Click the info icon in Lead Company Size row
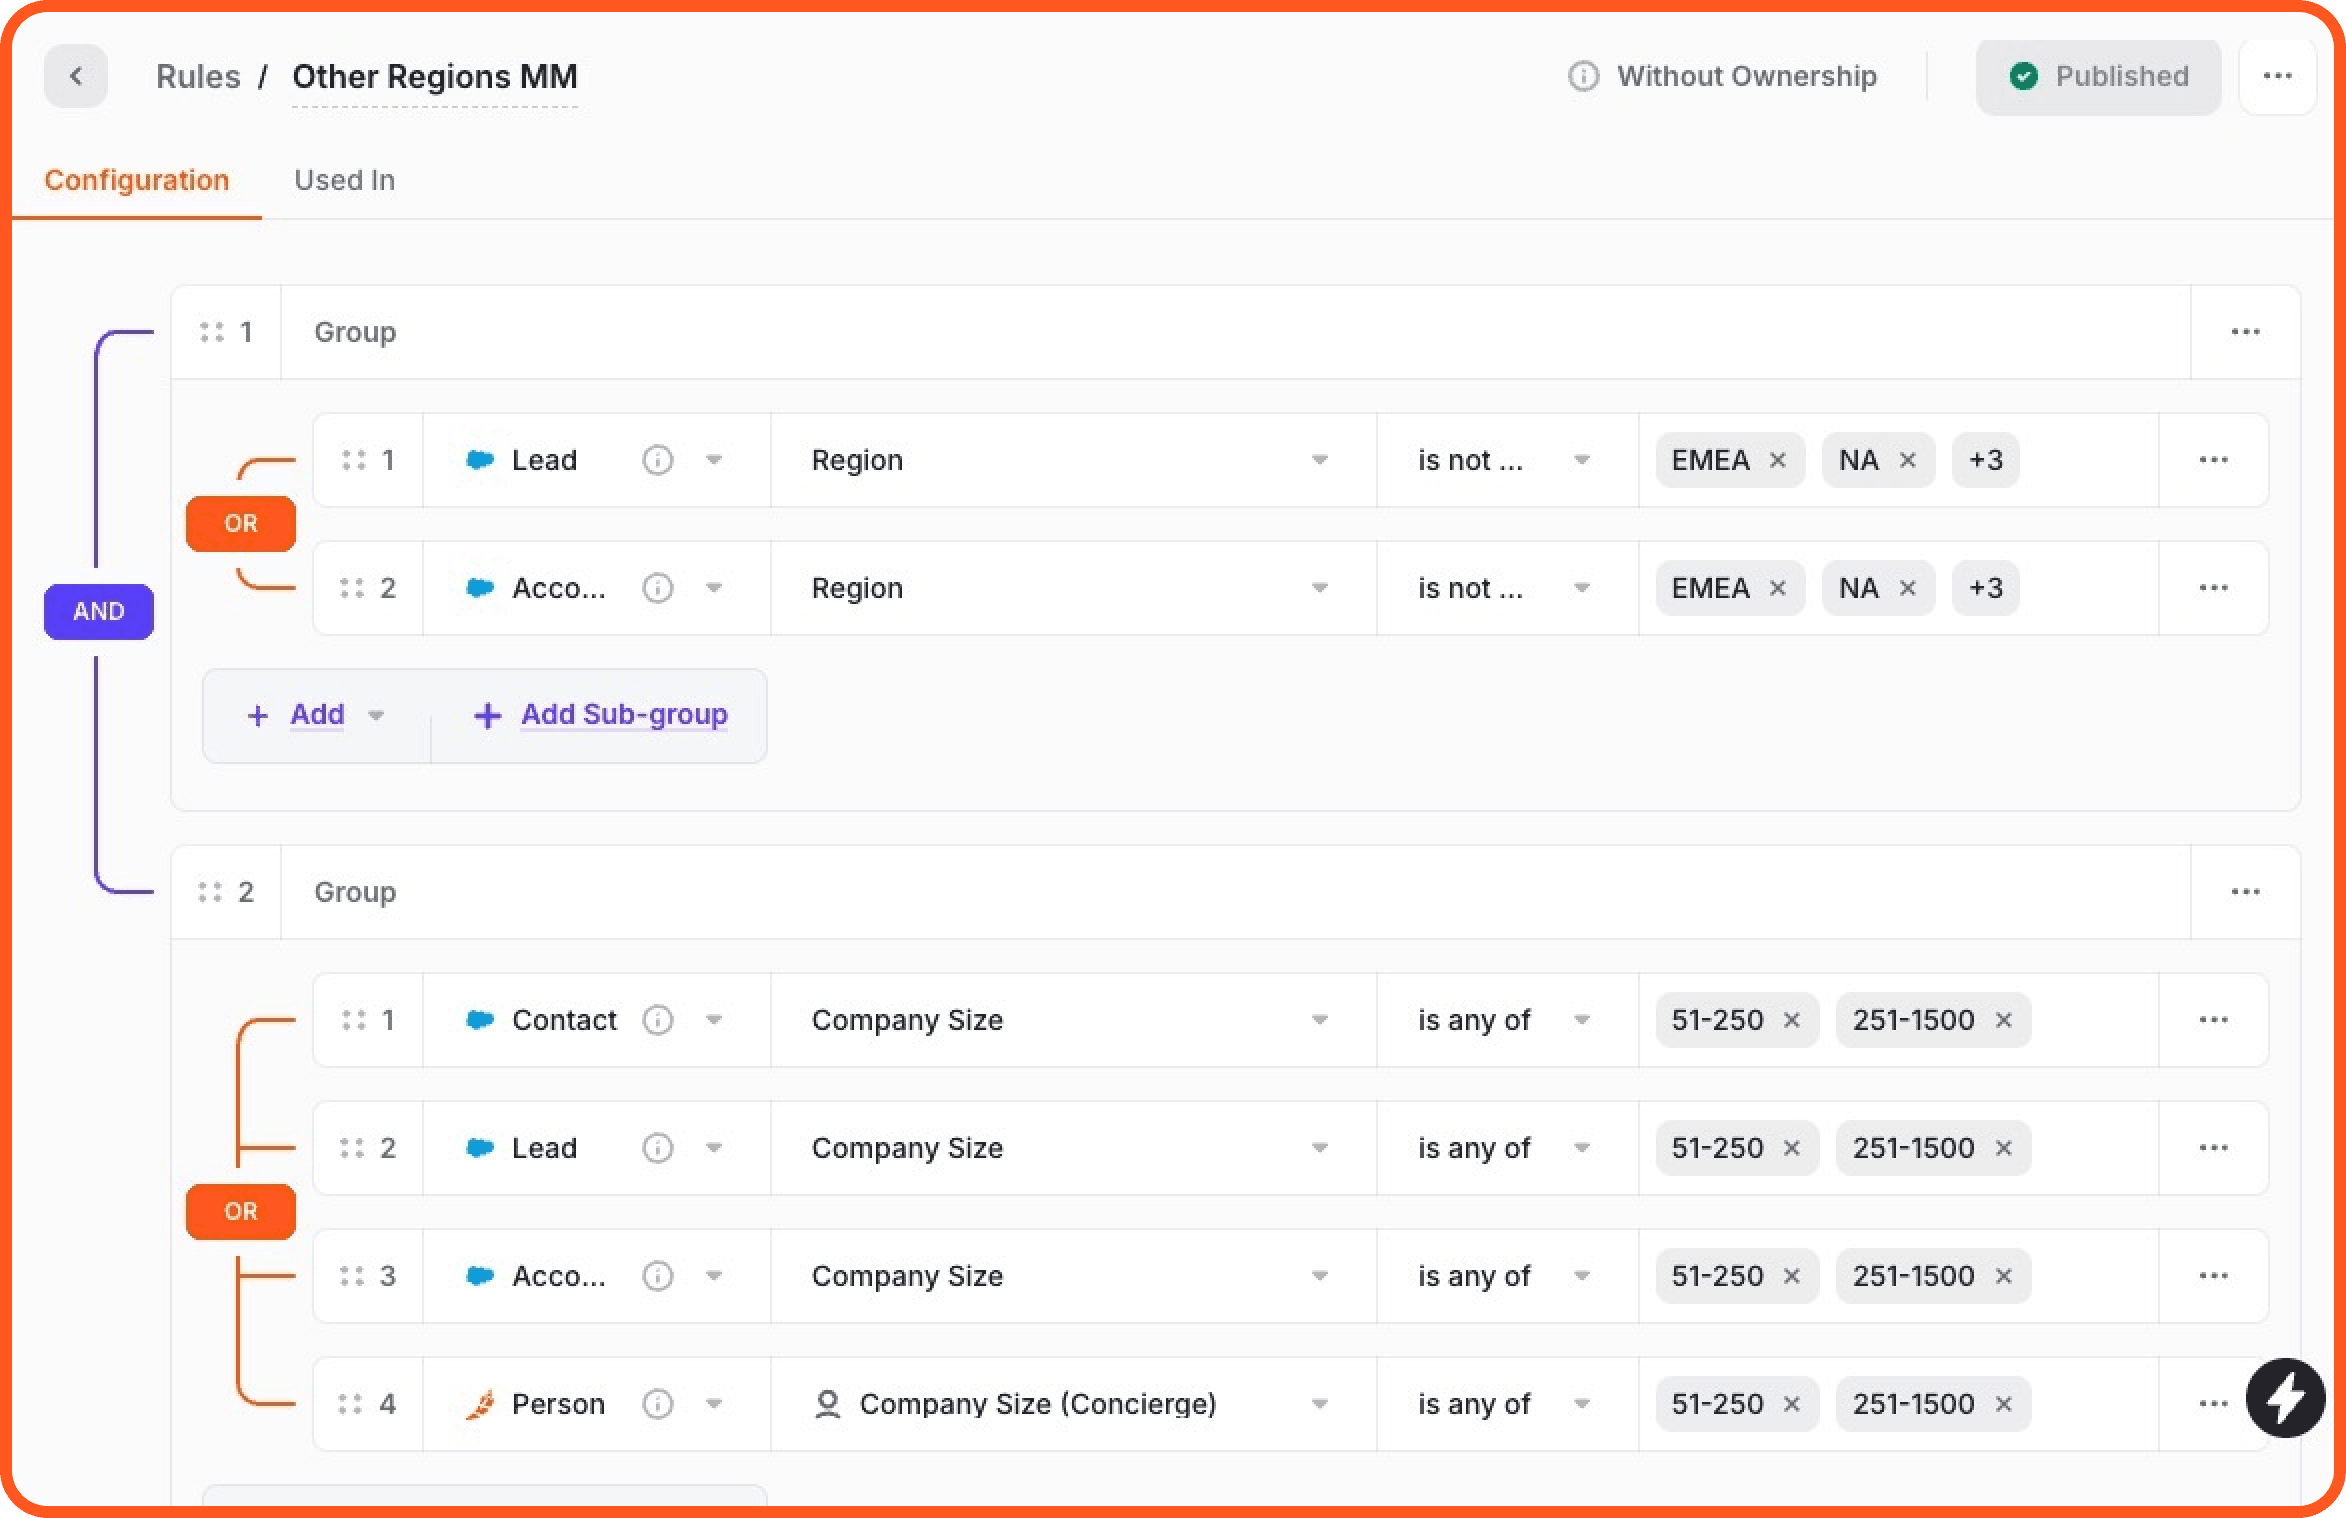Image resolution: width=2346 pixels, height=1518 pixels. 657,1148
